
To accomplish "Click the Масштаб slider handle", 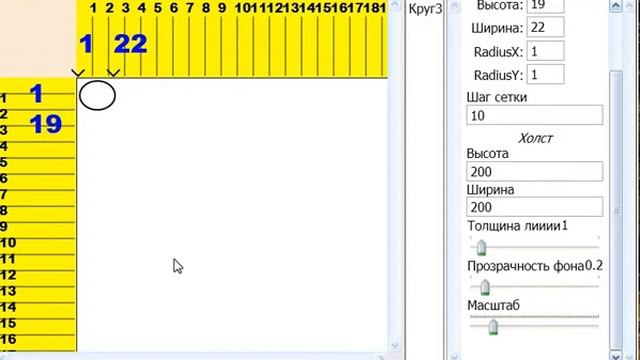I will [493, 327].
